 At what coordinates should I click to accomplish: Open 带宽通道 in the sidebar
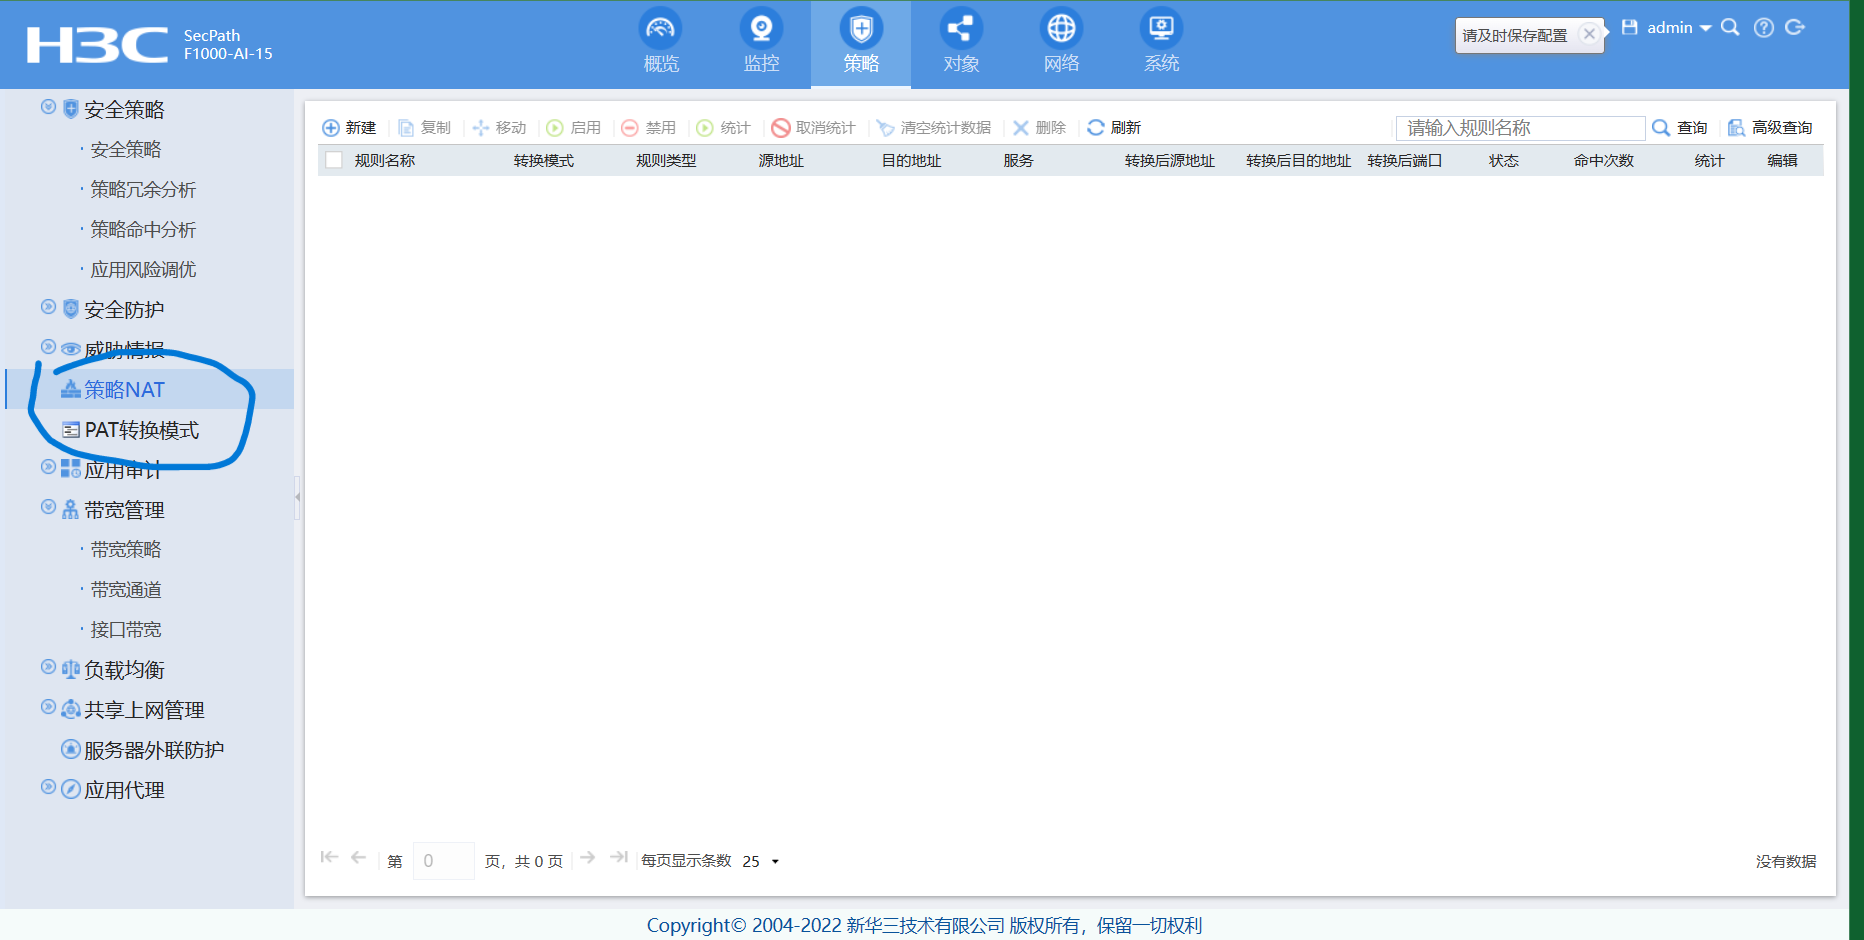126,590
